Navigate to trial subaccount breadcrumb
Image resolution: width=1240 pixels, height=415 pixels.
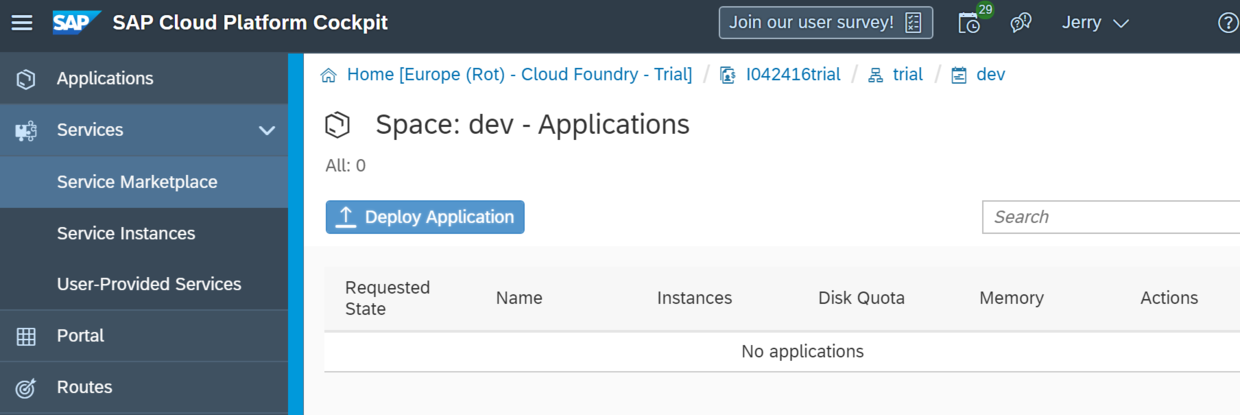click(907, 75)
